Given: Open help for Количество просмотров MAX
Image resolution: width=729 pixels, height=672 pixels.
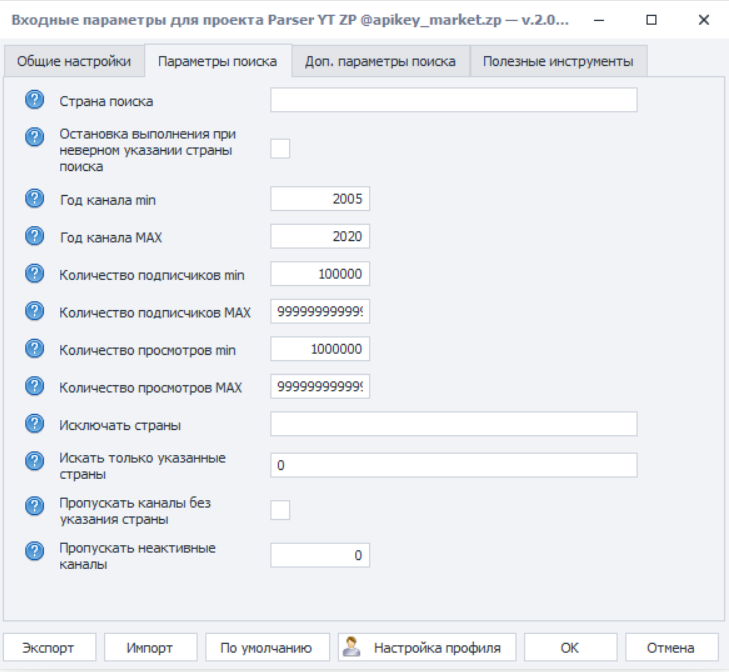Looking at the screenshot, I should point(35,386).
